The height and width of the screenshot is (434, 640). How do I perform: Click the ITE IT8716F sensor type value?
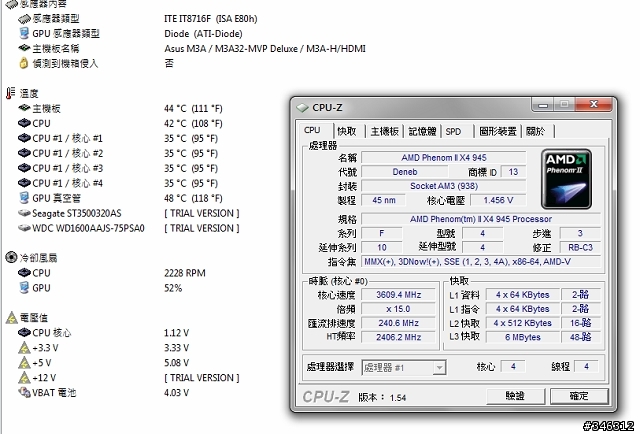(211, 19)
